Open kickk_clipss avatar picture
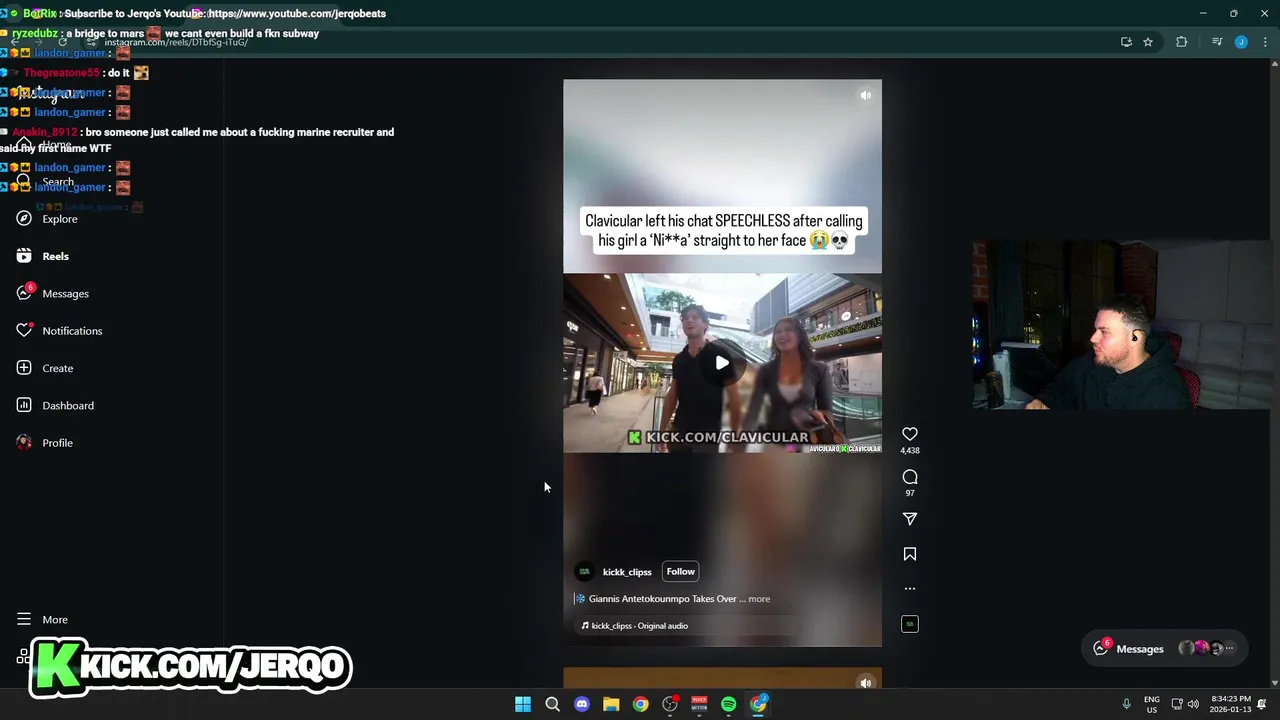This screenshot has height=720, width=1280. (585, 572)
